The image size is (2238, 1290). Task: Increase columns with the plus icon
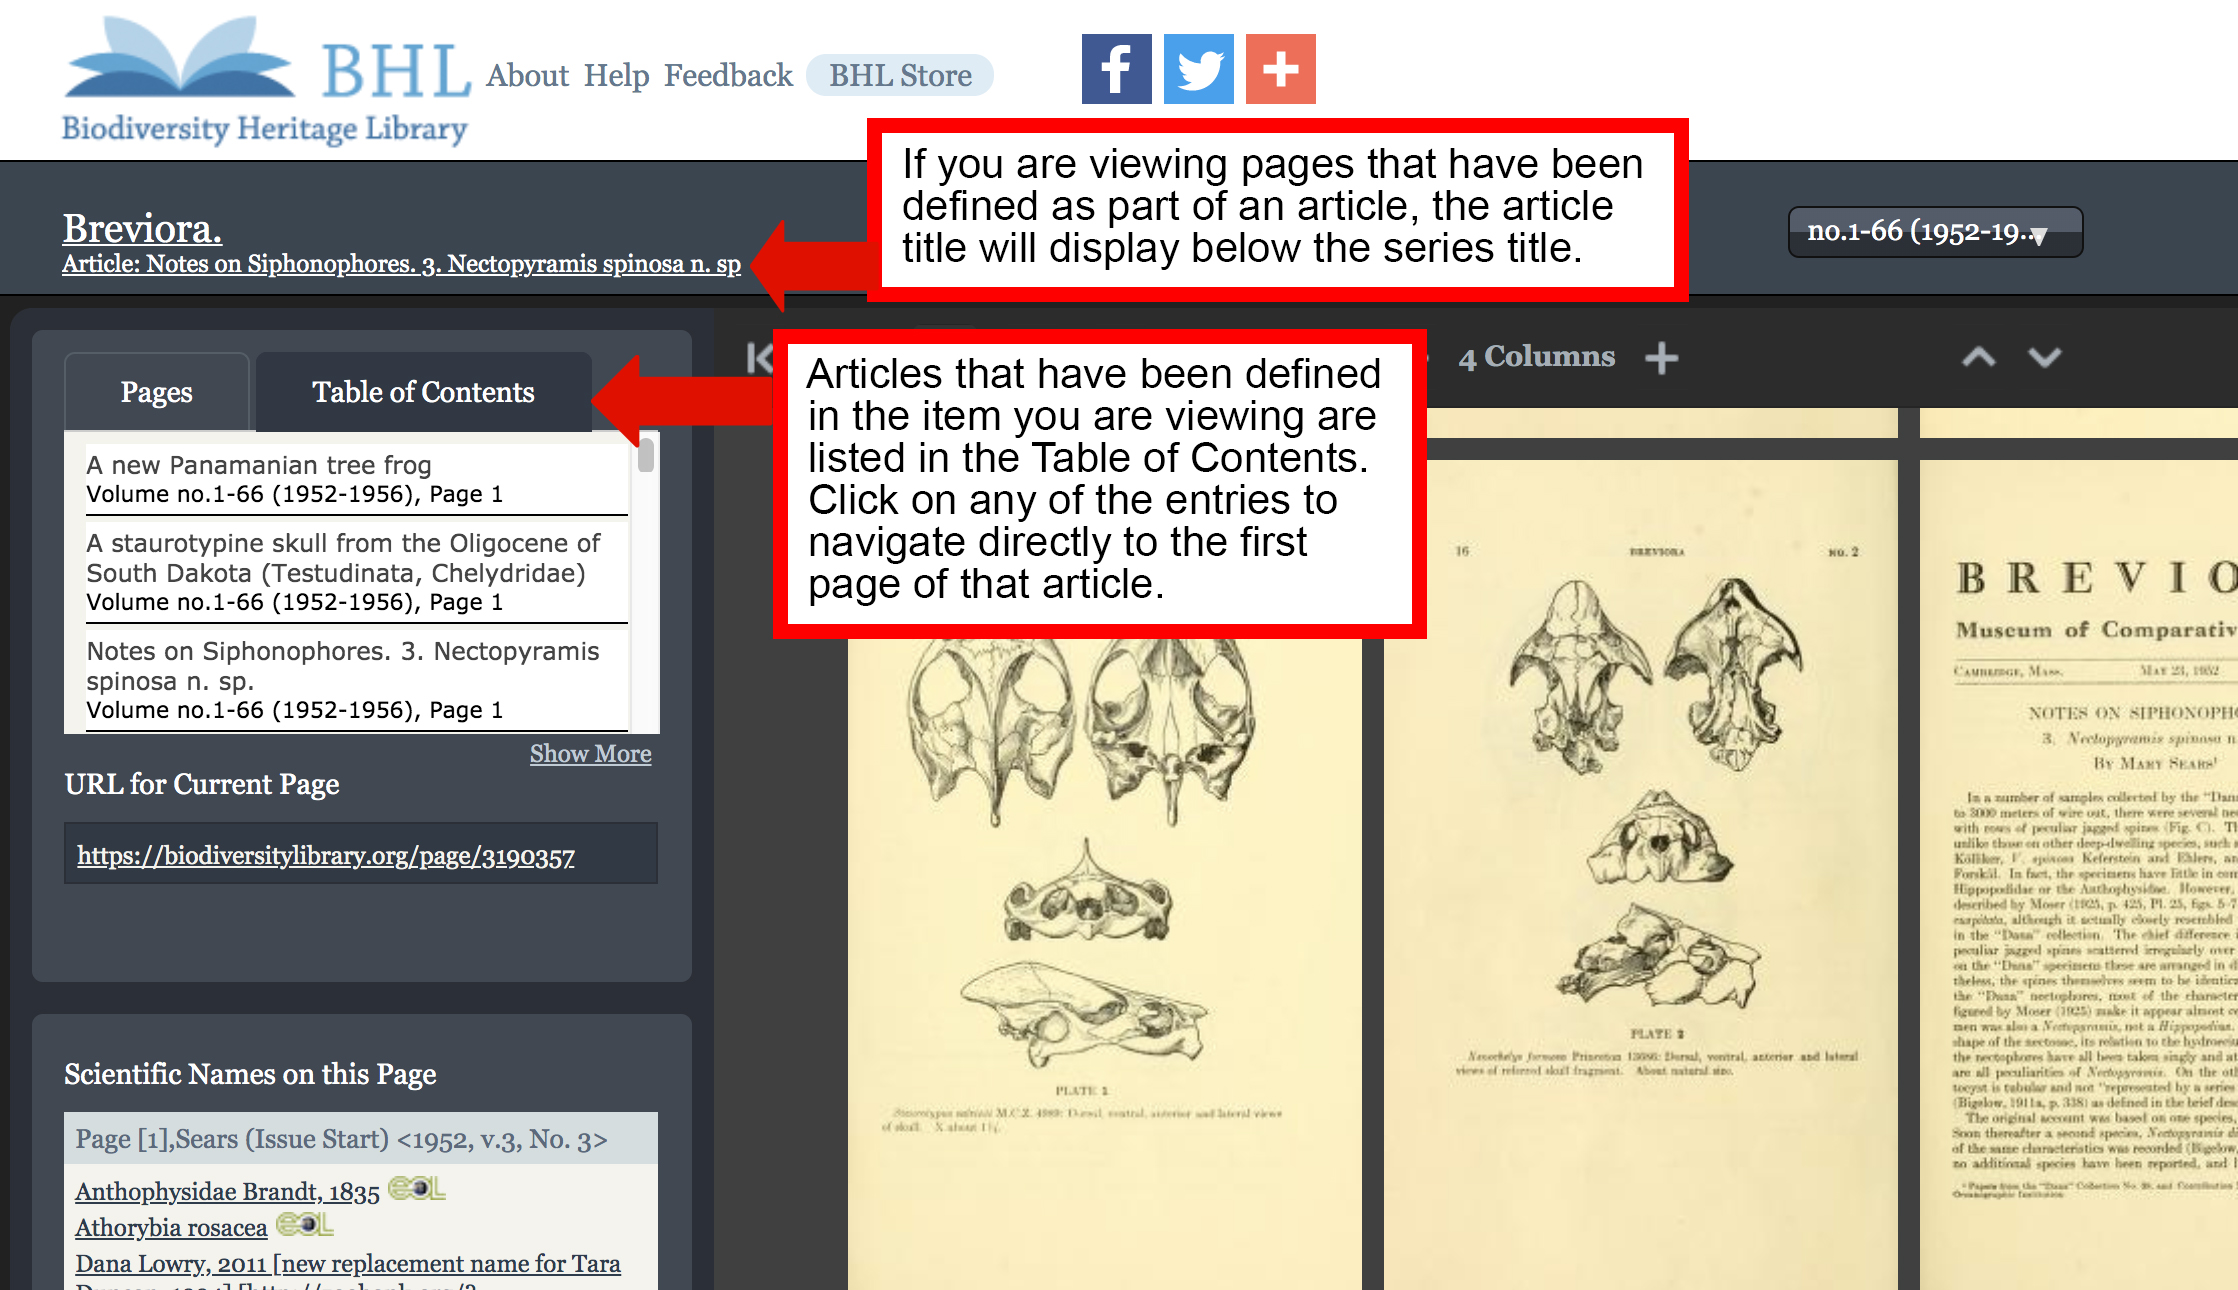point(1661,358)
